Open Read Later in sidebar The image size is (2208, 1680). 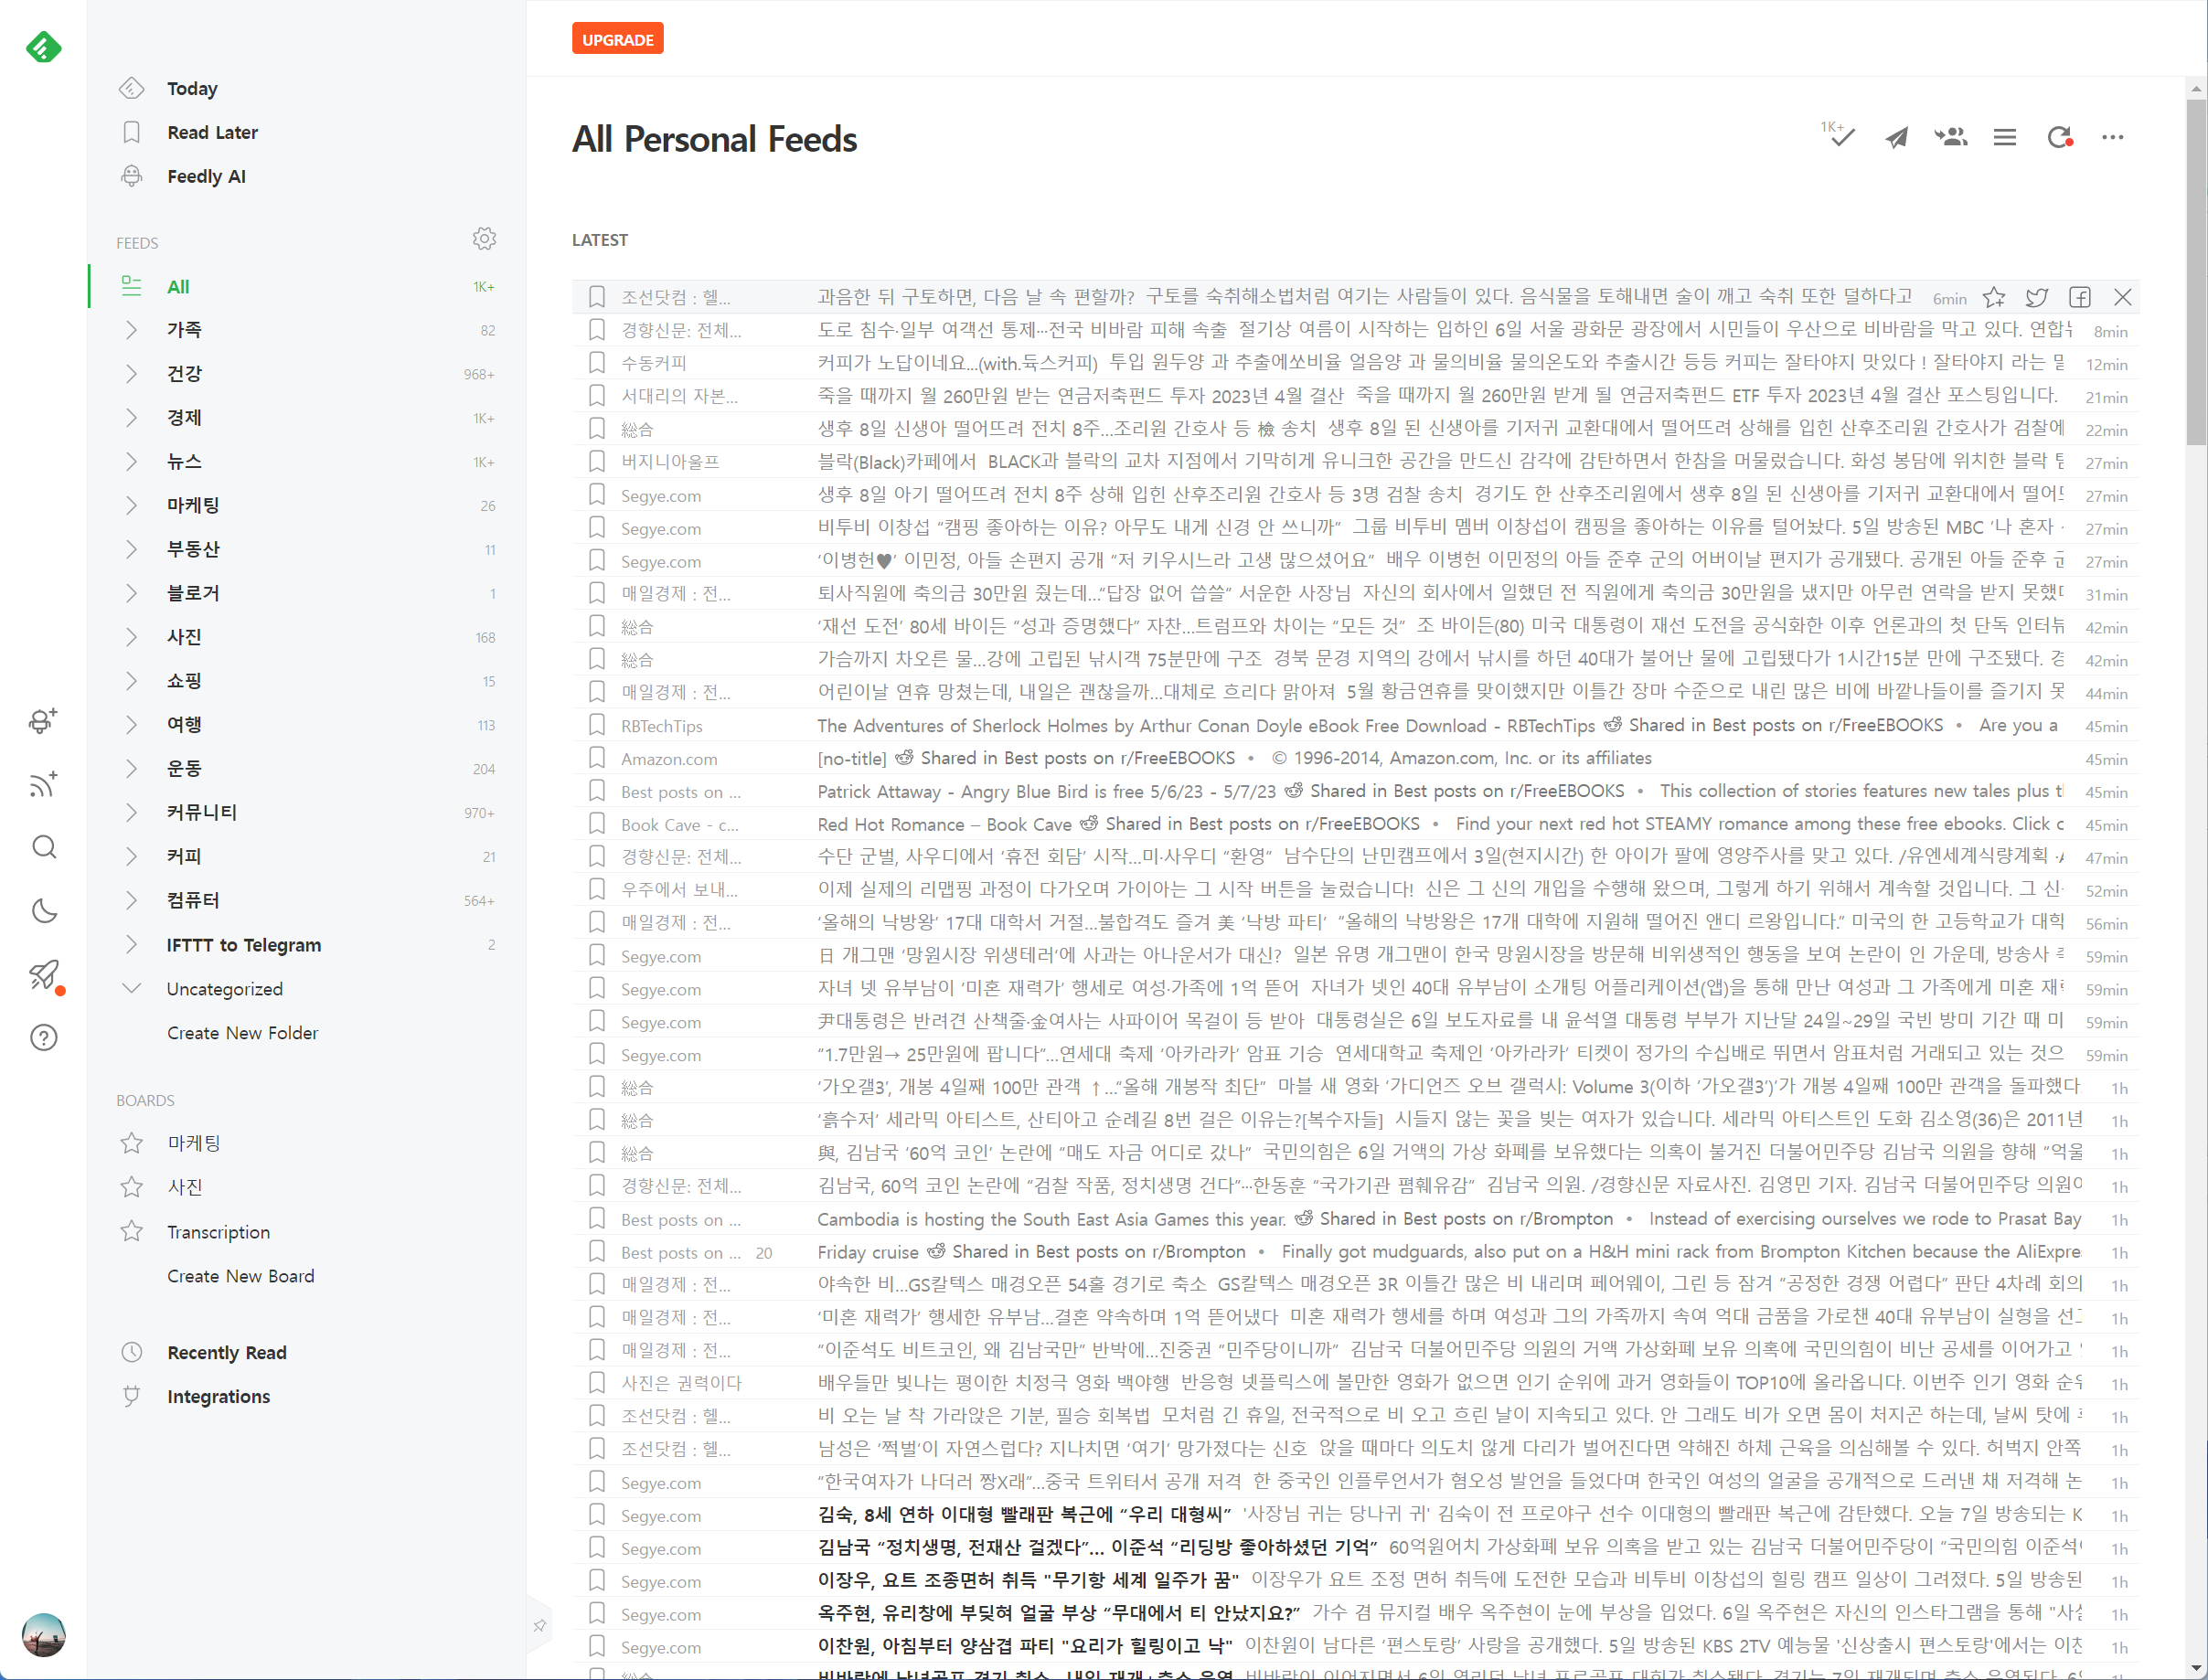point(212,132)
